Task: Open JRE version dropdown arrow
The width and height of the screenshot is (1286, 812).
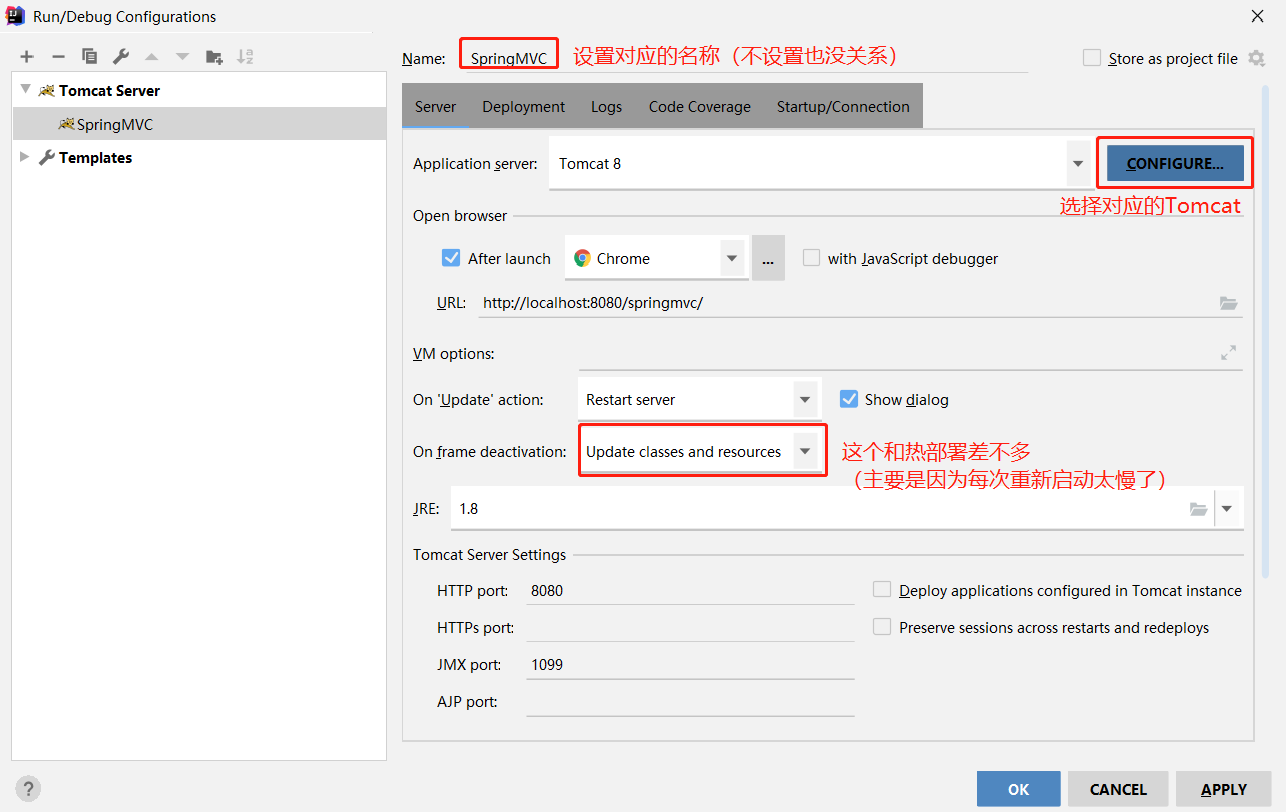Action: [x=1227, y=509]
